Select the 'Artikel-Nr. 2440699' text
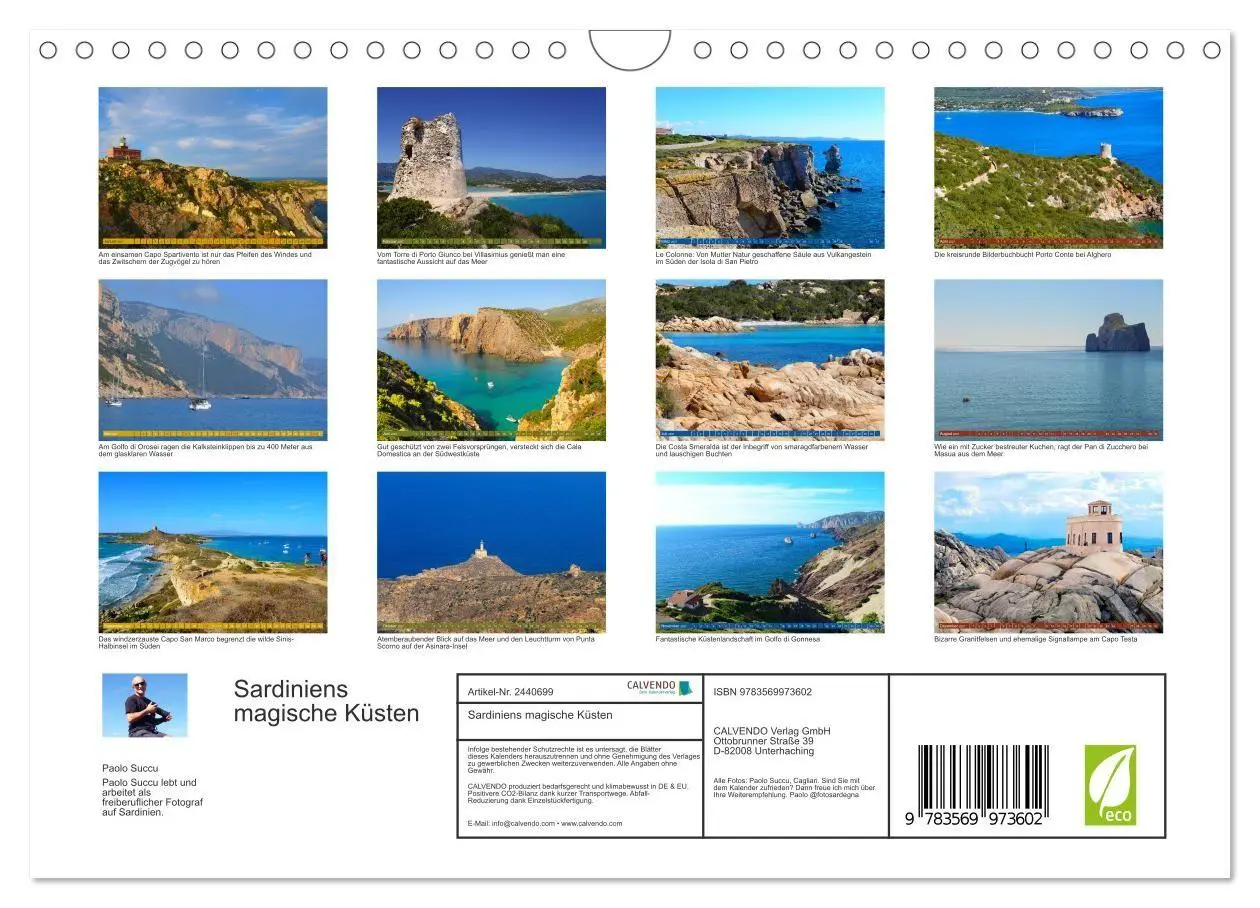Image resolution: width=1260 pixels, height=908 pixels. click(x=510, y=692)
